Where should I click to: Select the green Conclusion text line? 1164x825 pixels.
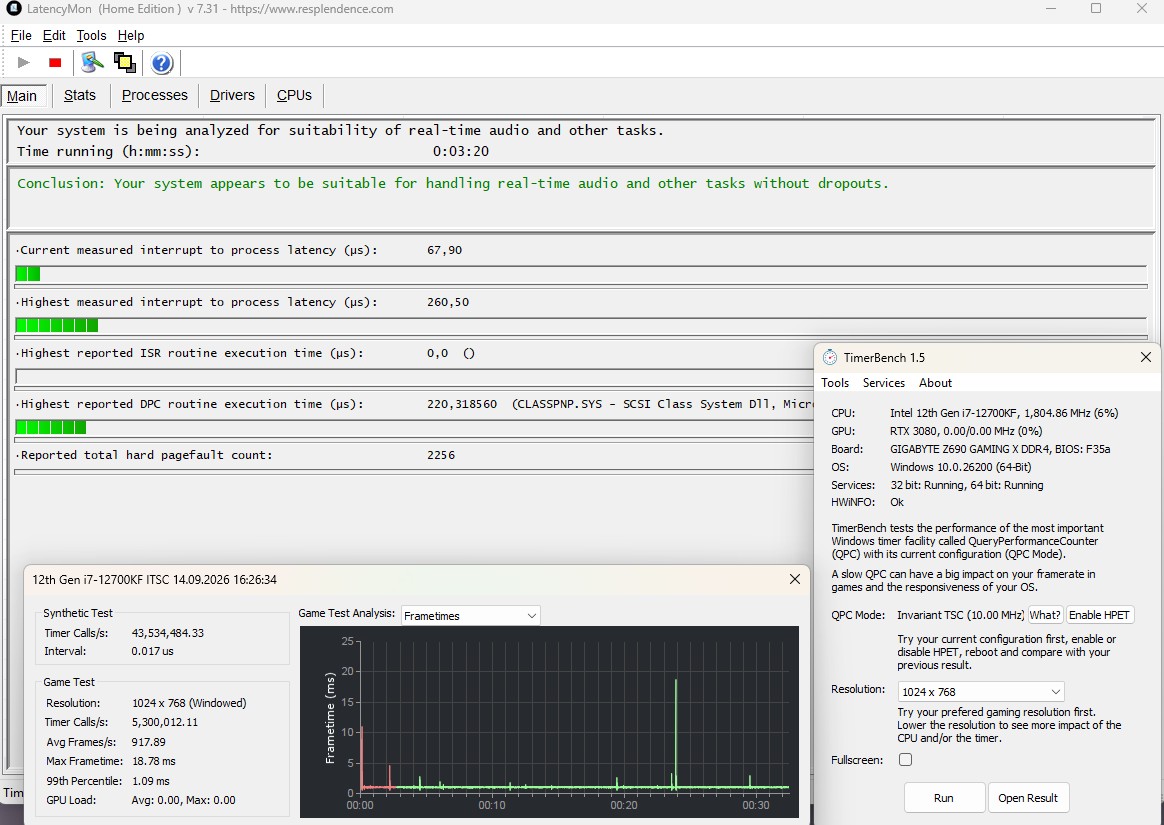click(453, 183)
